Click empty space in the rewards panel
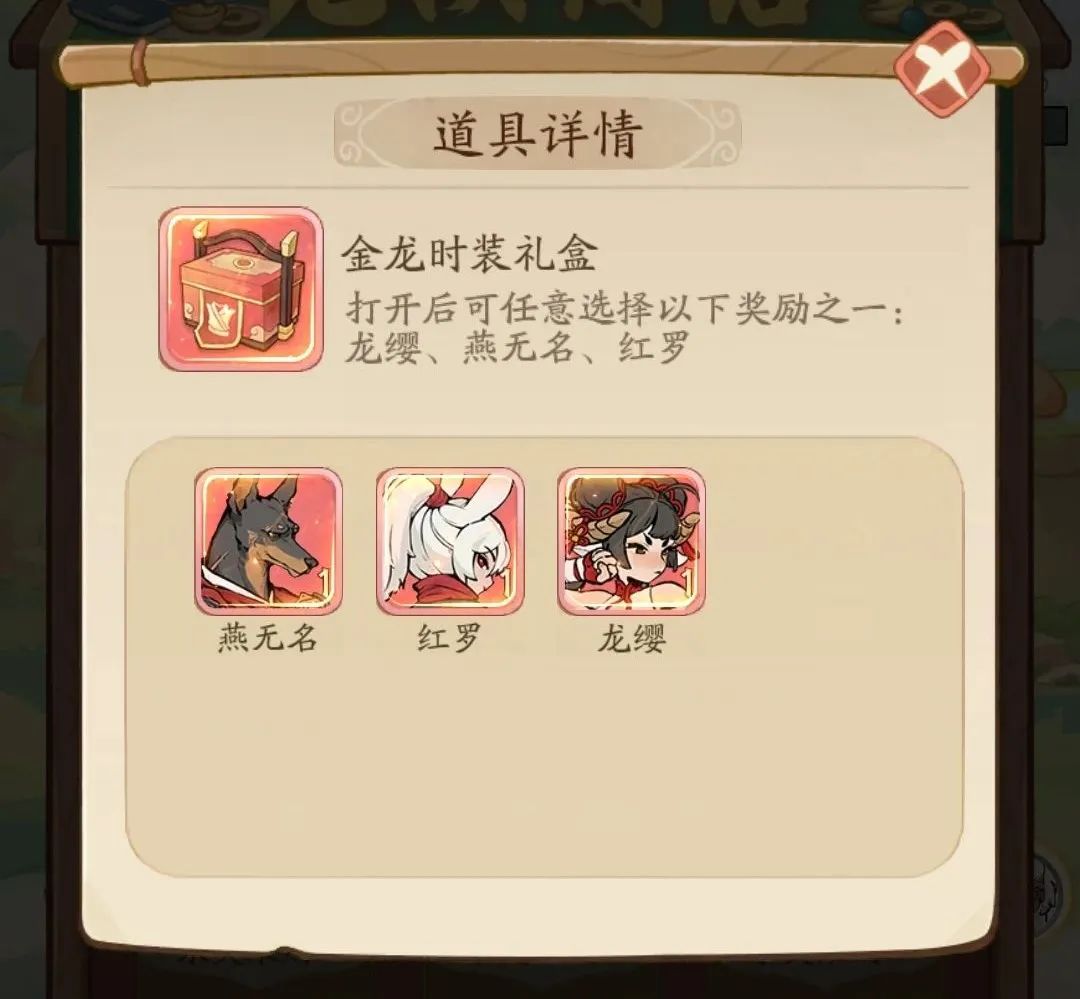This screenshot has width=1080, height=999. coord(544,758)
